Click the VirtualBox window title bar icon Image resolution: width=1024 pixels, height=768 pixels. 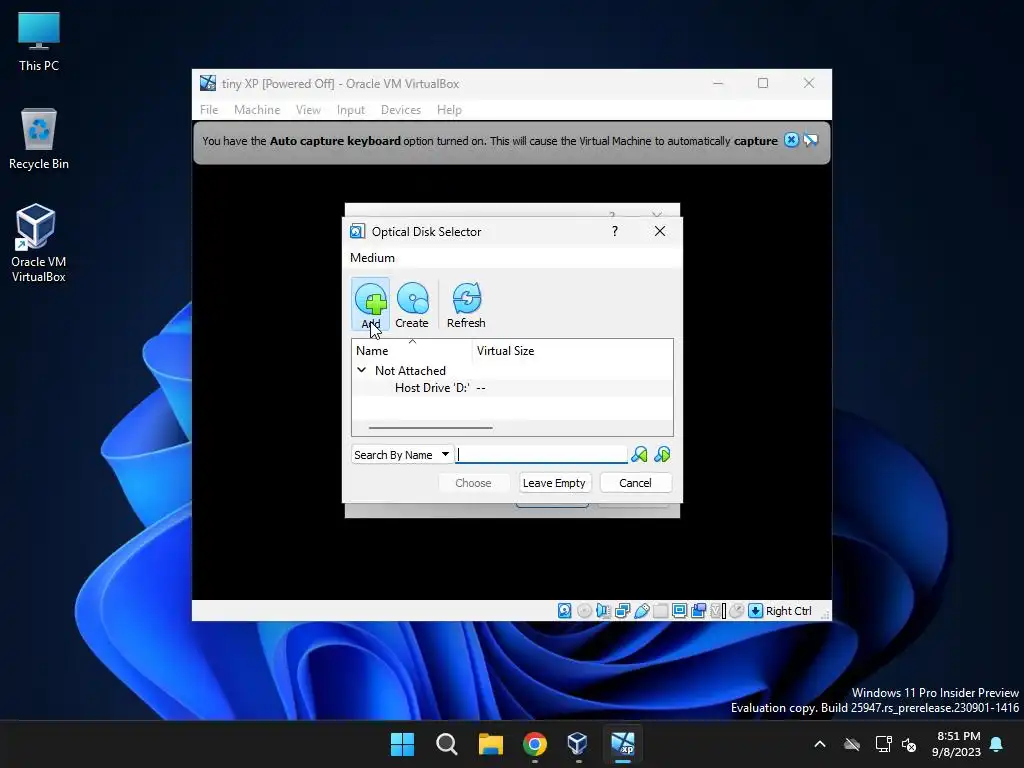[208, 83]
